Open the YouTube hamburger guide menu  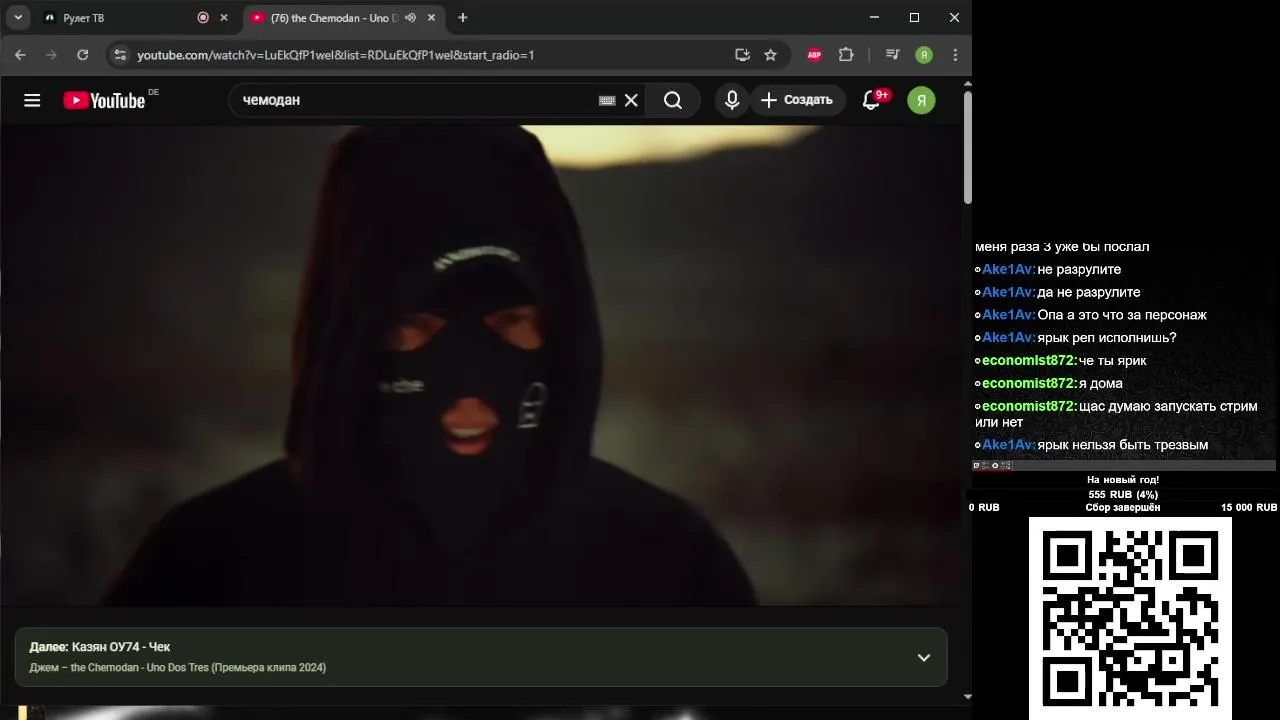click(32, 100)
